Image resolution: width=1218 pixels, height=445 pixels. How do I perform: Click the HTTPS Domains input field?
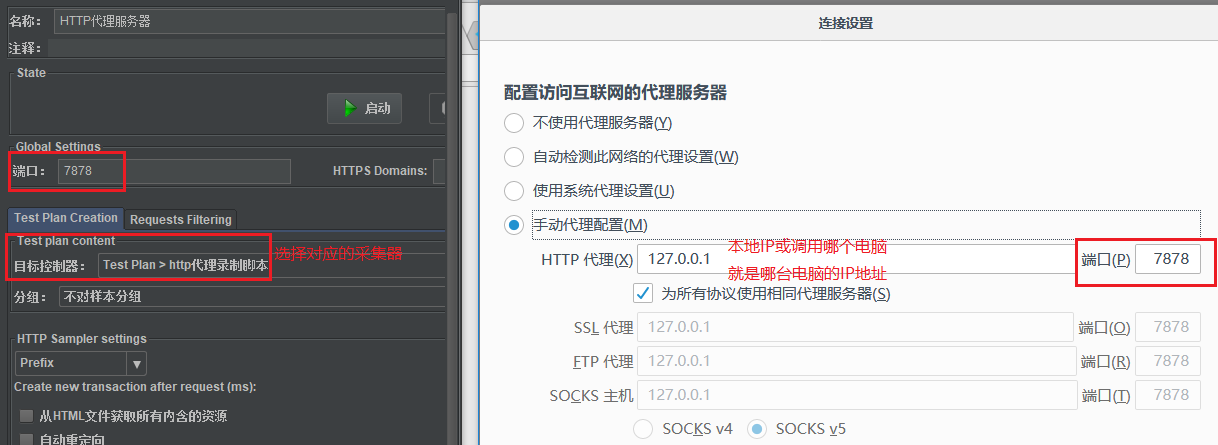pos(439,171)
